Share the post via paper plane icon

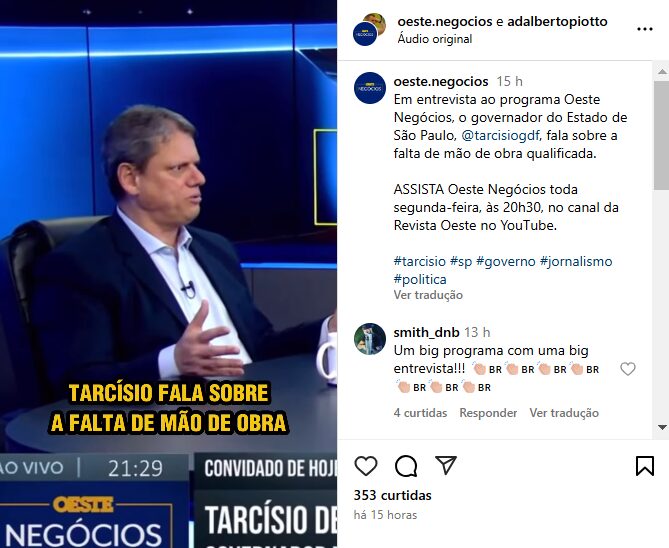tap(446, 465)
